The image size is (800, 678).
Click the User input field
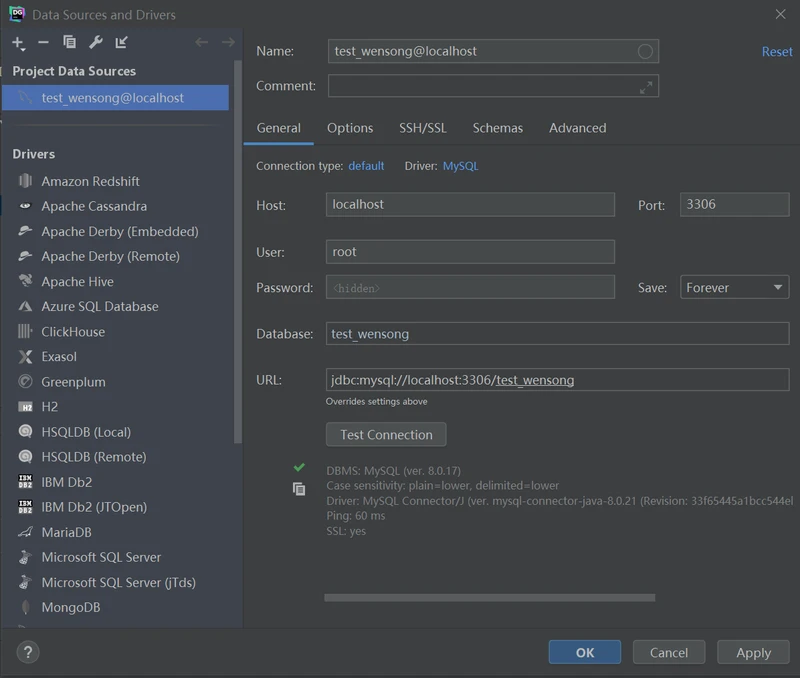(470, 252)
